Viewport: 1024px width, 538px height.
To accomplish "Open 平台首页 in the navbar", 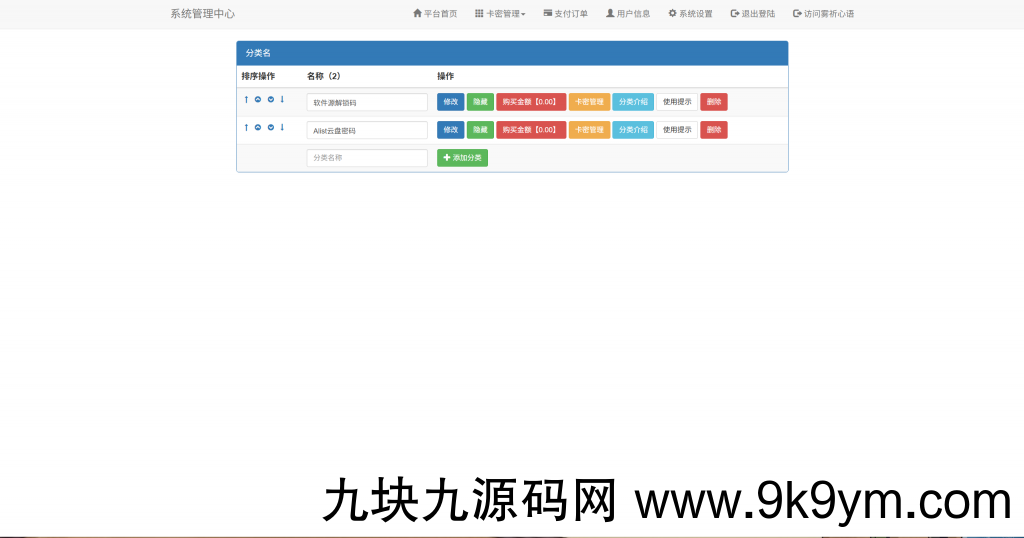I will 435,14.
